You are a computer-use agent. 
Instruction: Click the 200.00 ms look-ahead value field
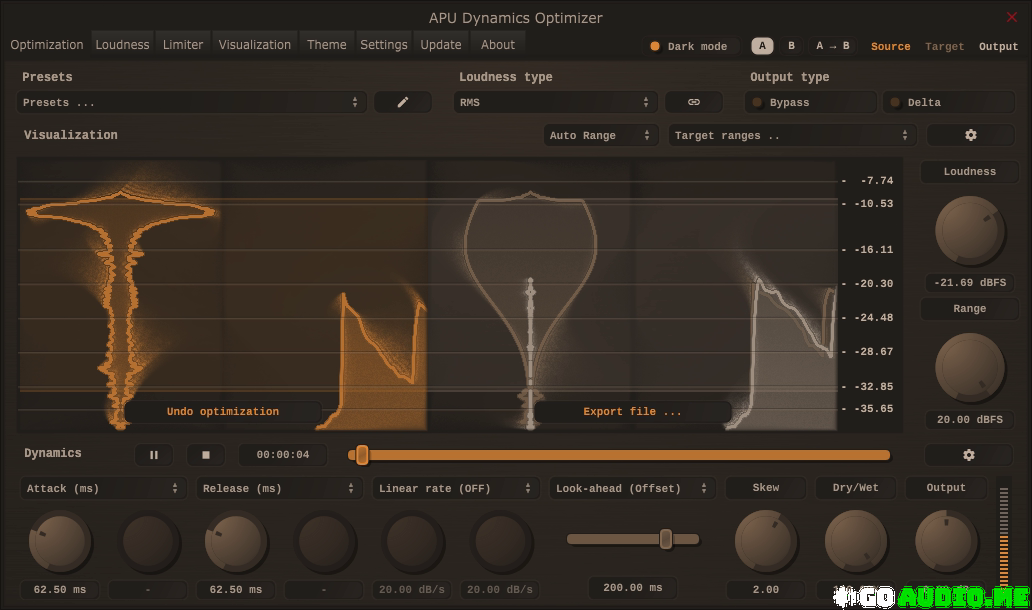pos(632,588)
